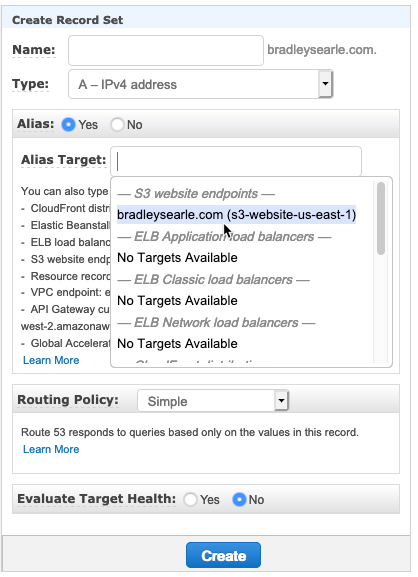This screenshot has height=577, width=418.
Task: Select Alias No radio button
Action: pyautogui.click(x=117, y=124)
